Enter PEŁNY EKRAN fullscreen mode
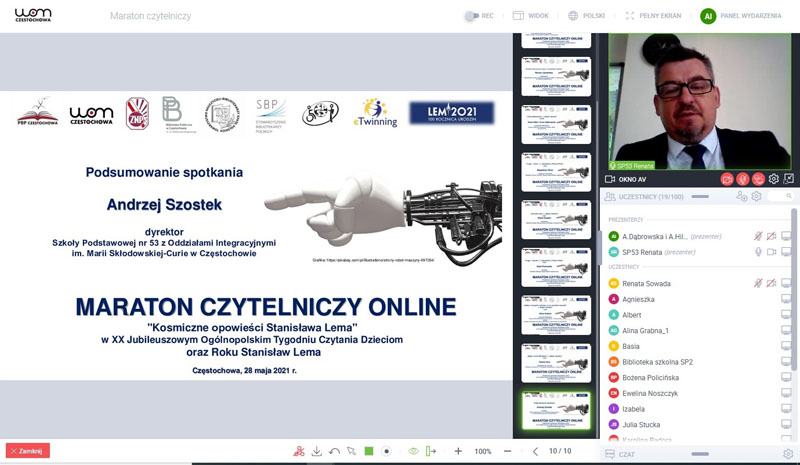Viewport: 800px width, 465px height. pyautogui.click(x=655, y=16)
